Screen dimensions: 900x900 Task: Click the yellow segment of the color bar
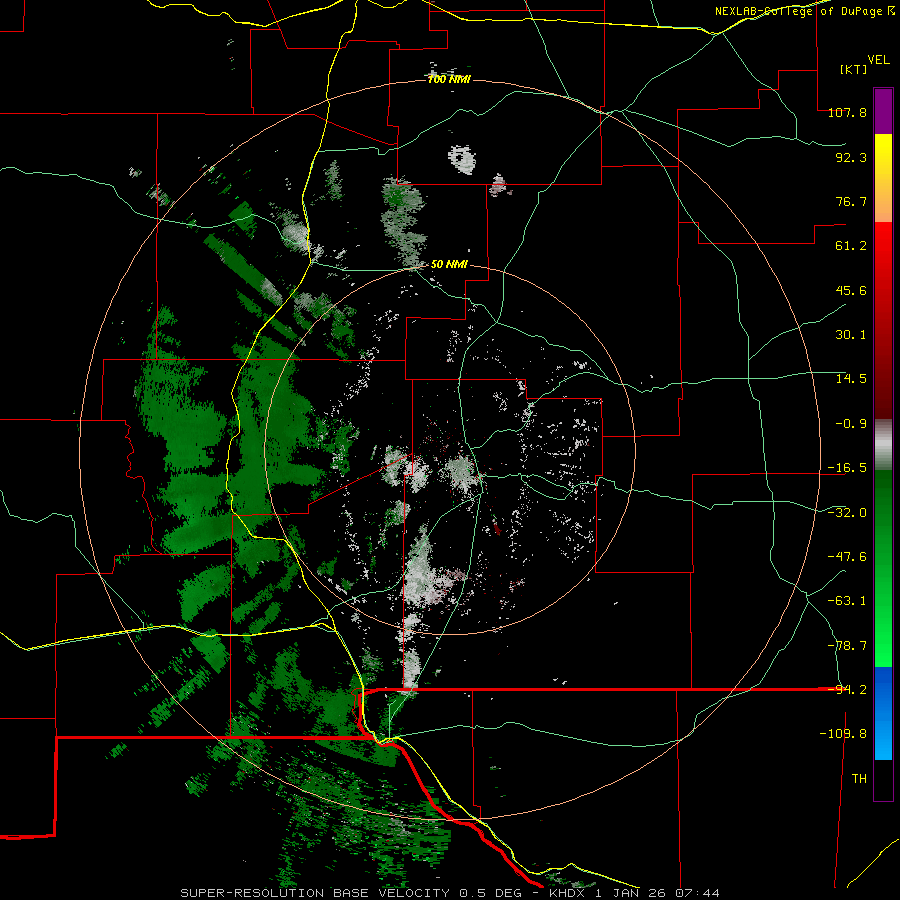tap(883, 178)
